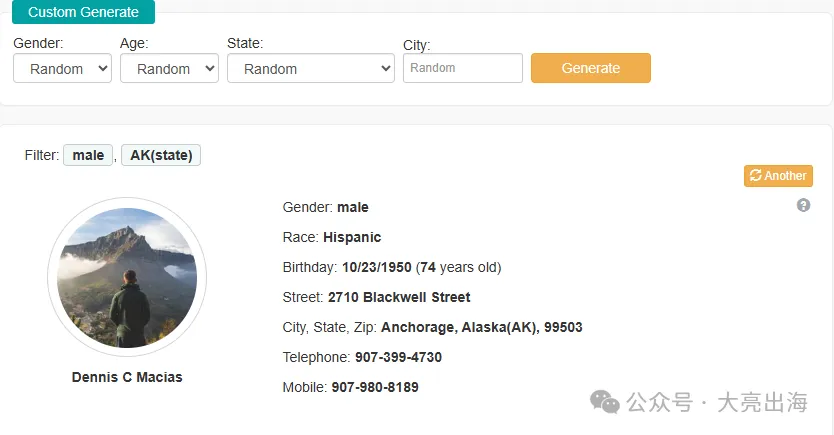Open the Age dropdown list
This screenshot has width=834, height=435.
[x=169, y=69]
